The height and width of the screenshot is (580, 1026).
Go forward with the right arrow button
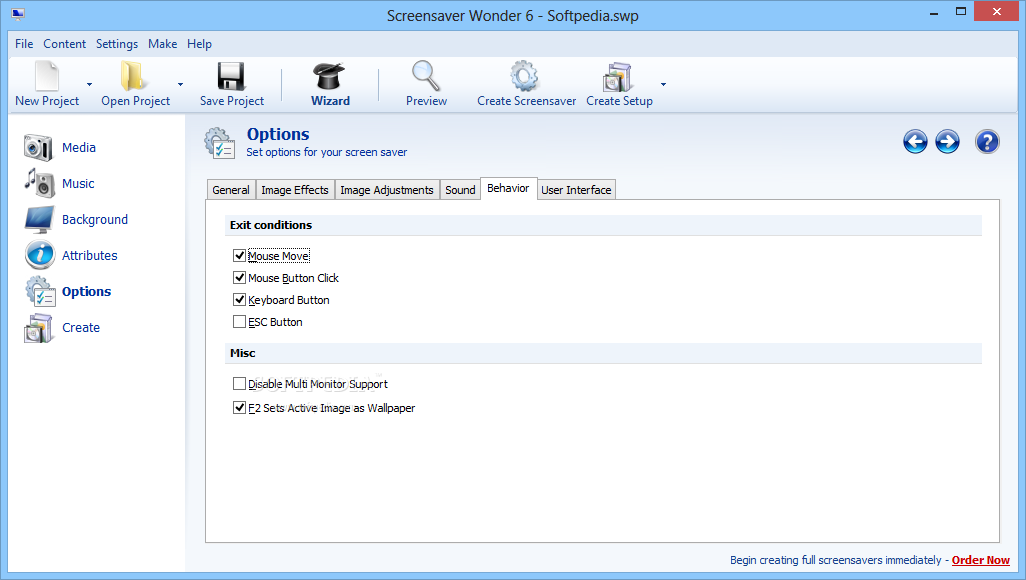tap(947, 141)
